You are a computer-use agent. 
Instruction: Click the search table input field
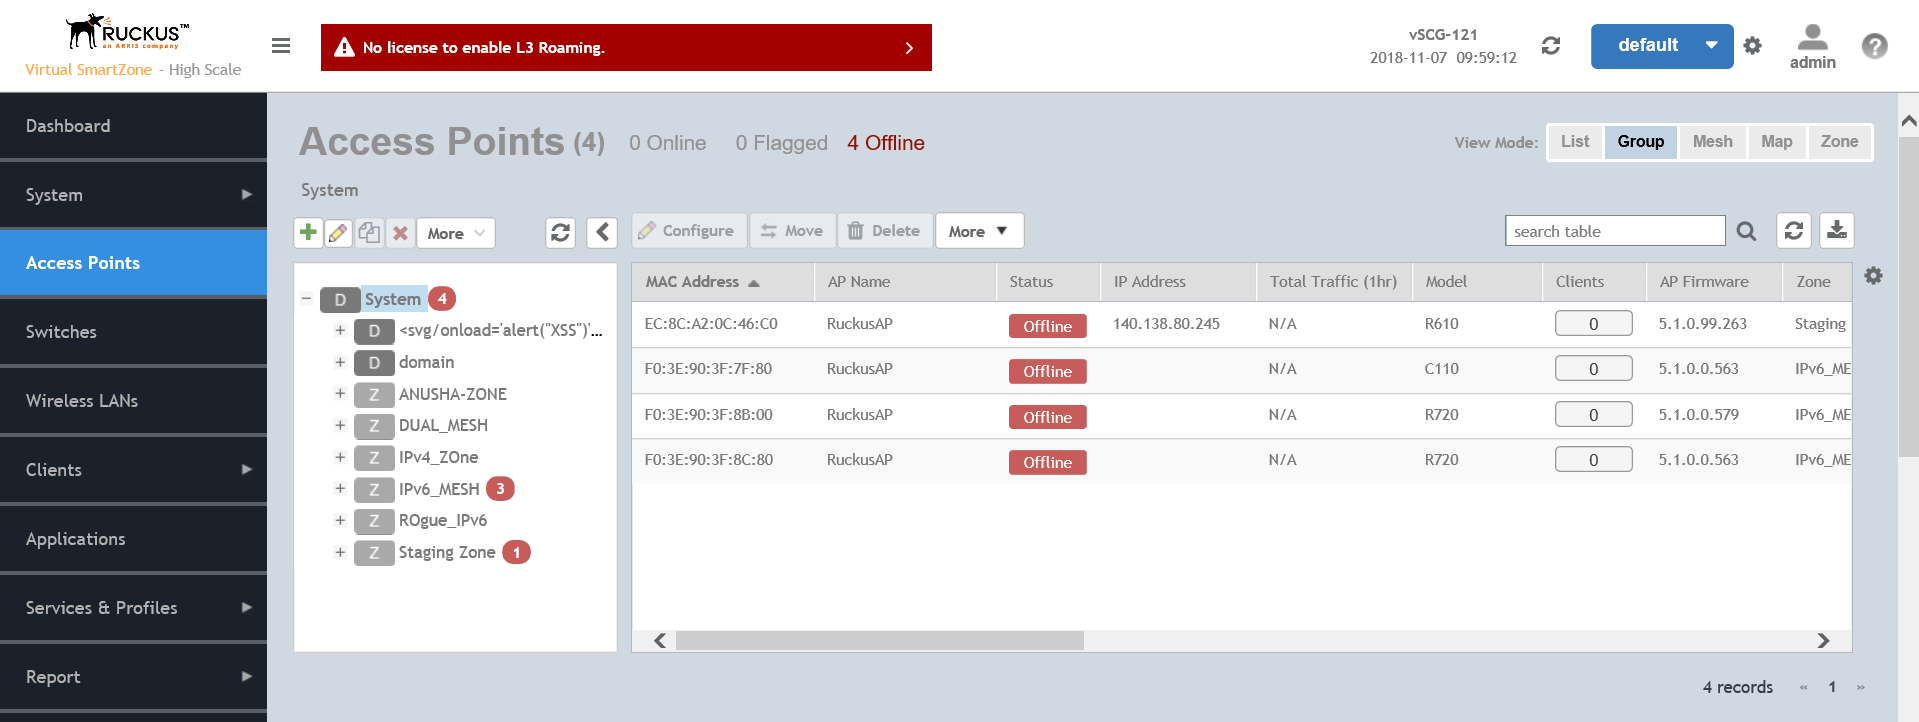pyautogui.click(x=1614, y=231)
